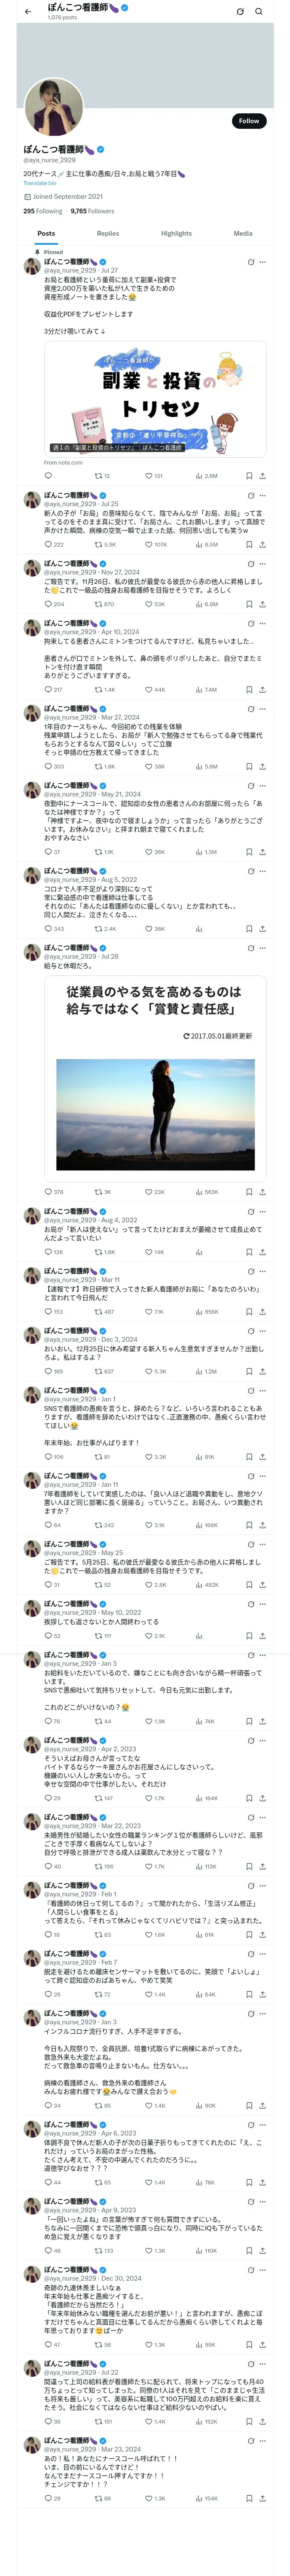This screenshot has width=290, height=2576.
Task: Open more options on the pinned post
Action: point(263,262)
